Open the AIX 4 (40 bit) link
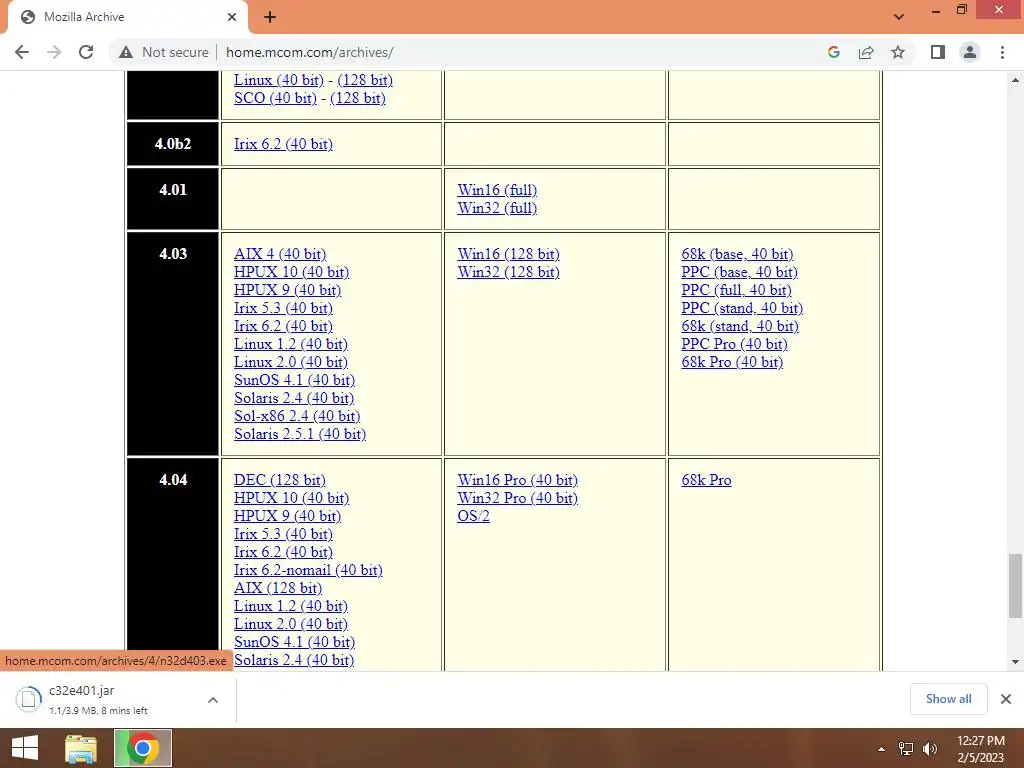This screenshot has height=768, width=1024. tap(280, 253)
